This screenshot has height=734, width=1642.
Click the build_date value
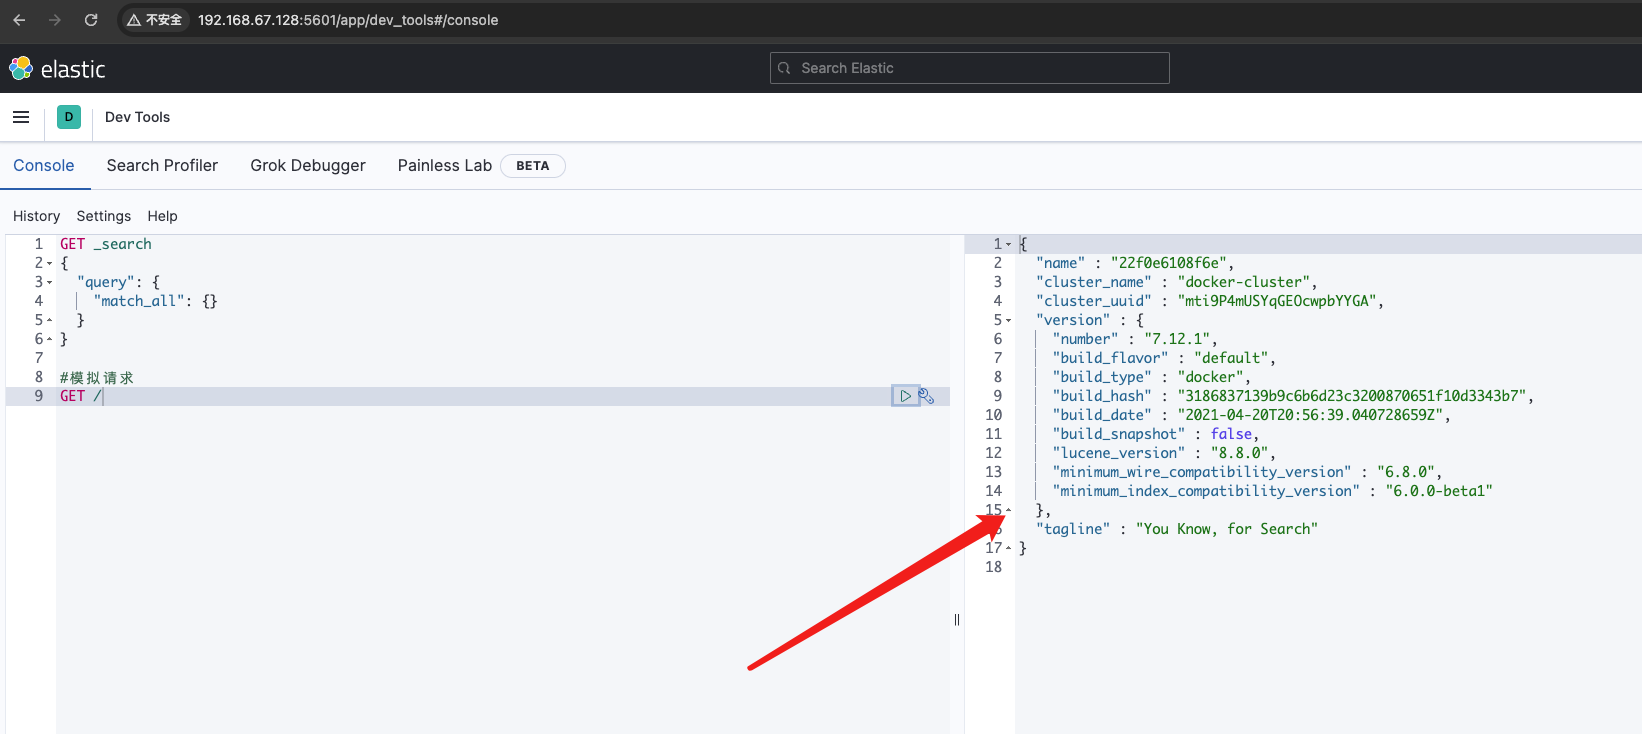coord(1310,415)
